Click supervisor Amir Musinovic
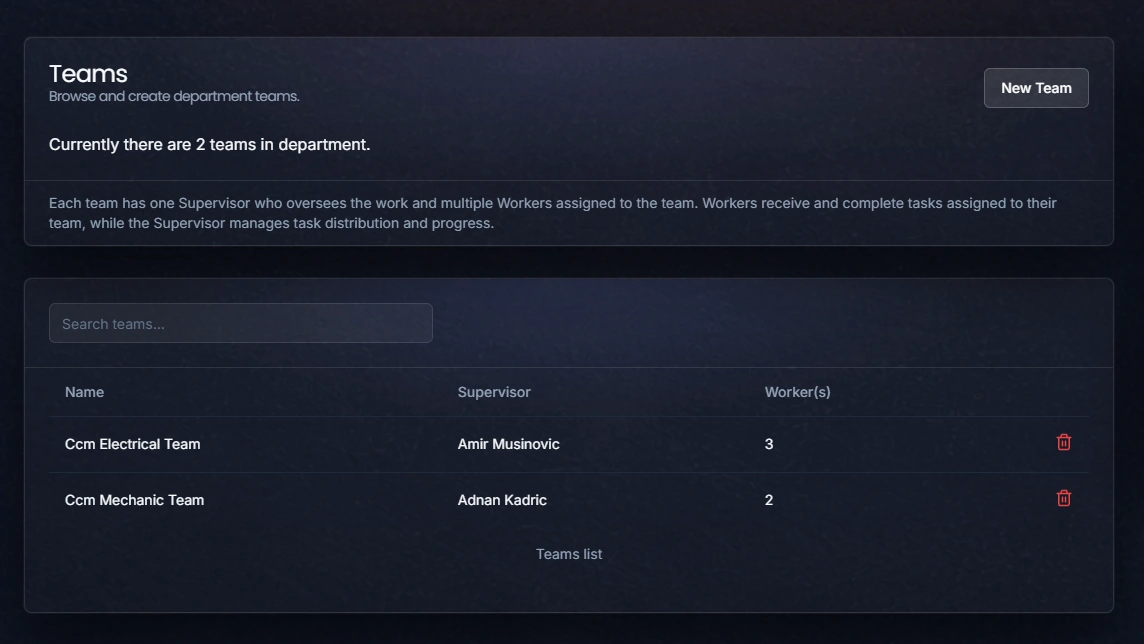 [509, 444]
